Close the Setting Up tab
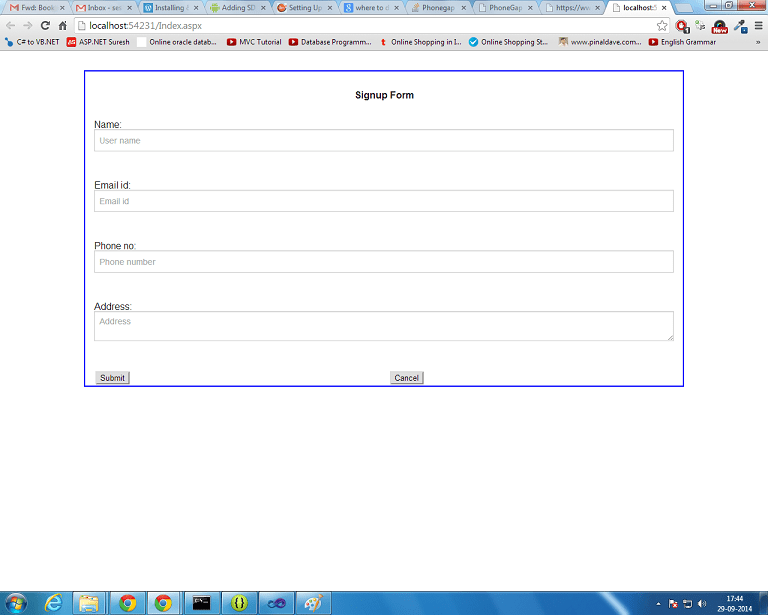 click(x=330, y=8)
